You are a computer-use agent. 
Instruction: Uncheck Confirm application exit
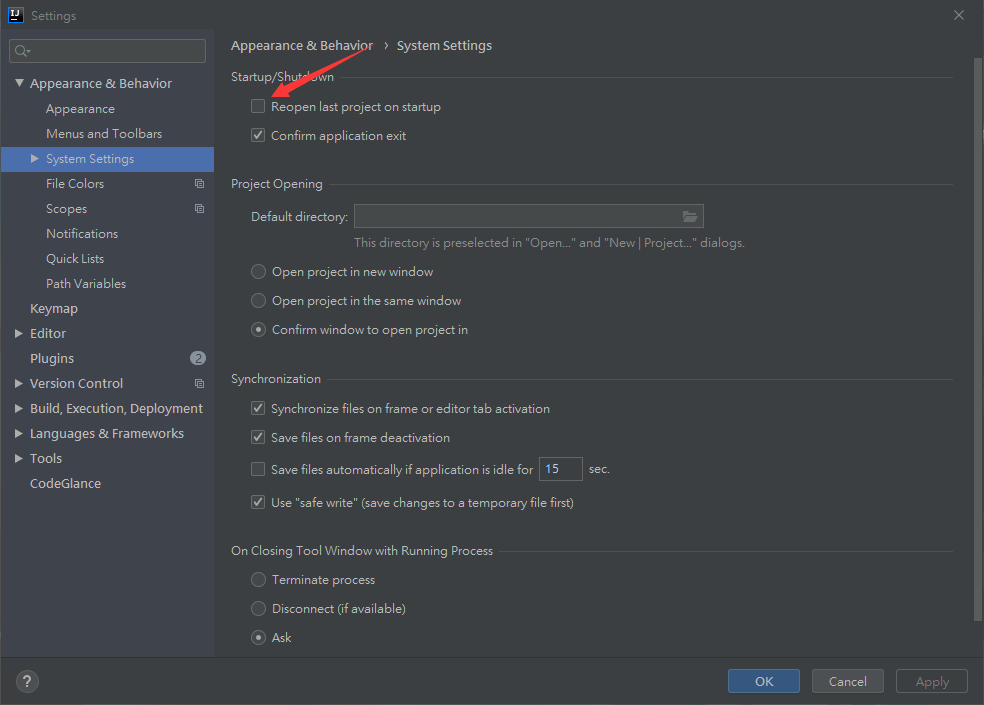click(x=258, y=136)
